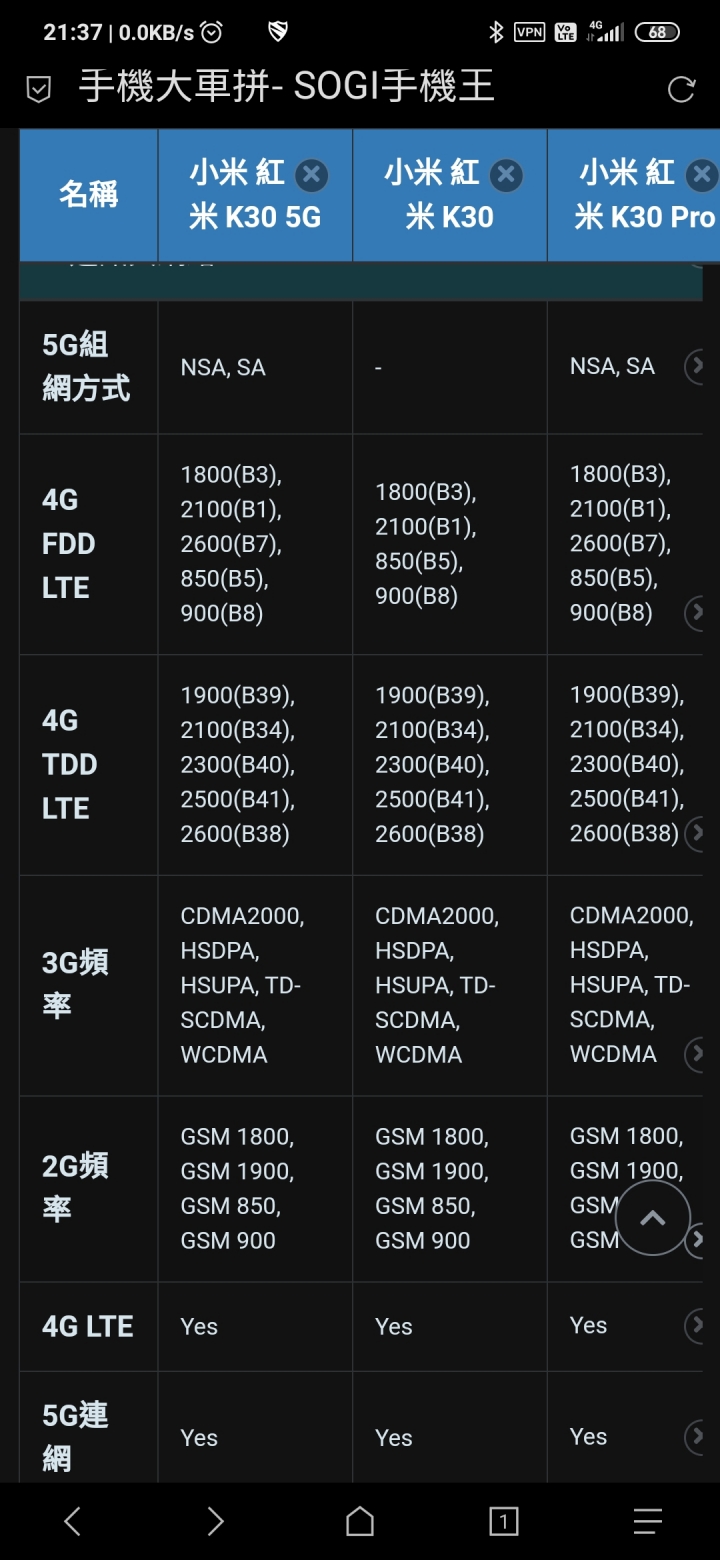Tap the scroll-to-top arrow button
Image resolution: width=720 pixels, height=1560 pixels.
[x=653, y=1218]
